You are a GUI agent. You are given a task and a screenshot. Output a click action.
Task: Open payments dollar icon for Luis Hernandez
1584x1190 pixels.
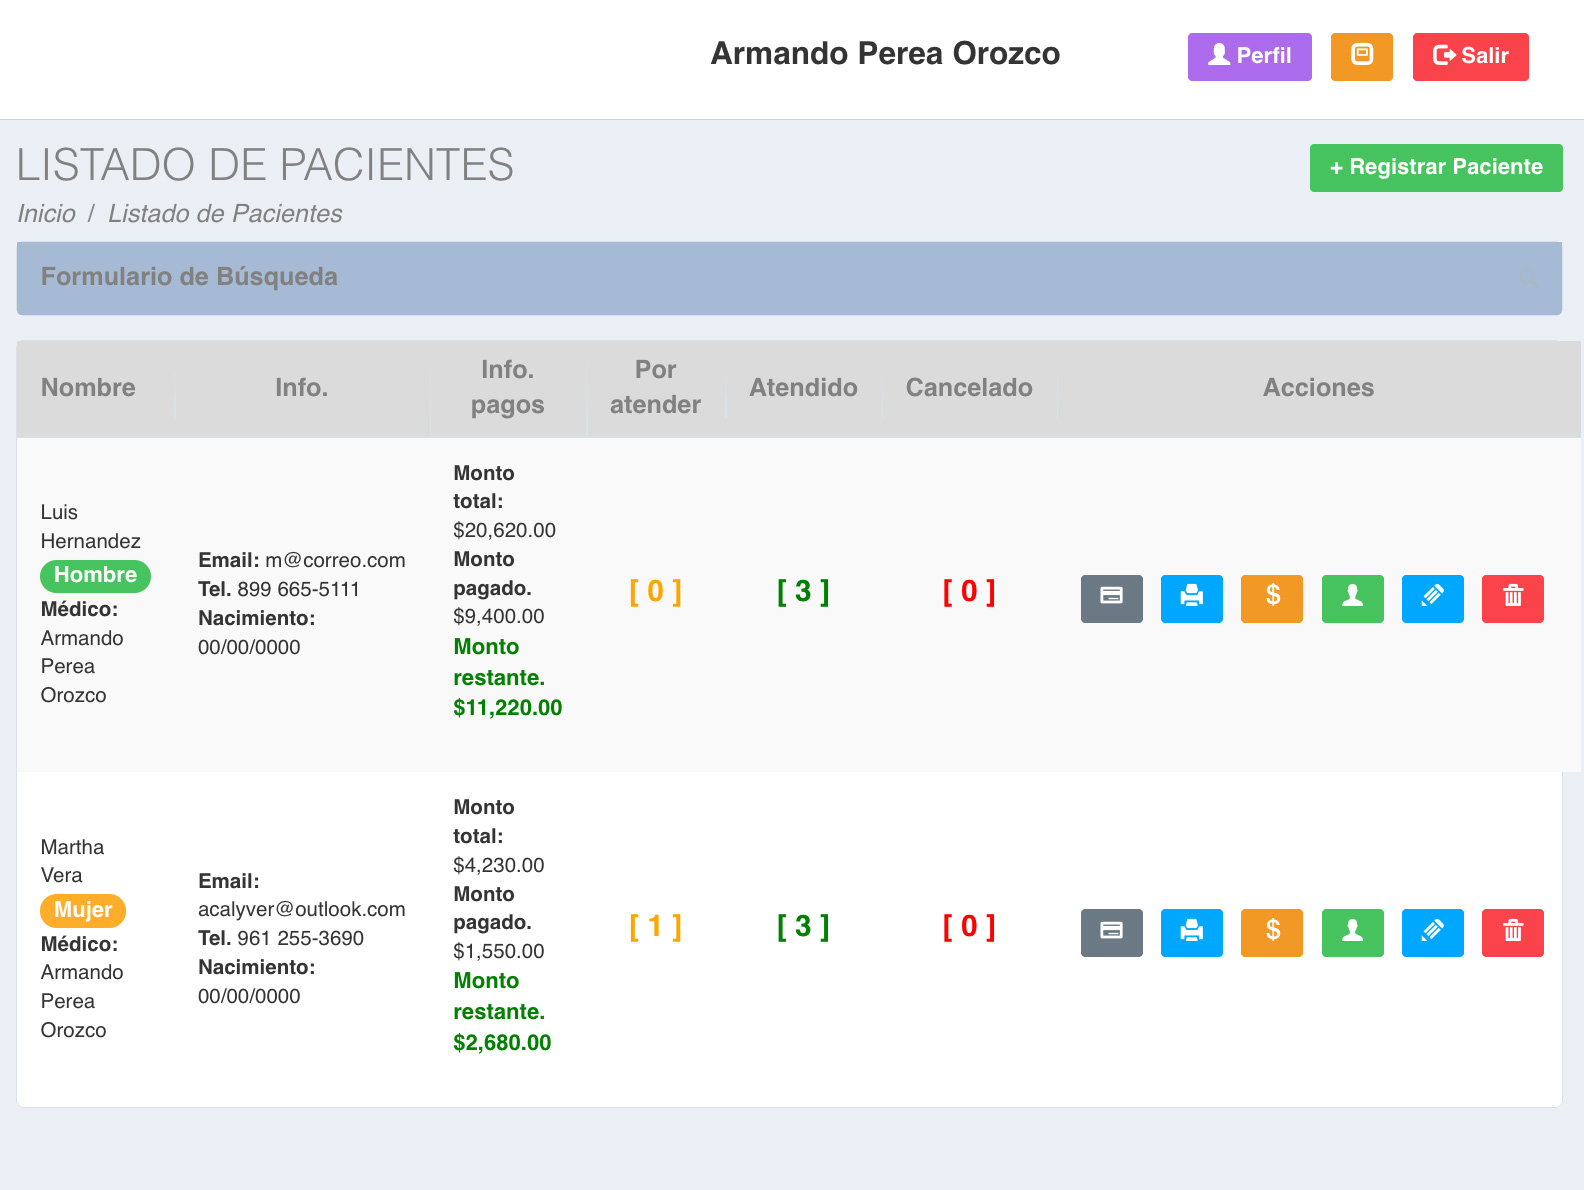click(1271, 598)
